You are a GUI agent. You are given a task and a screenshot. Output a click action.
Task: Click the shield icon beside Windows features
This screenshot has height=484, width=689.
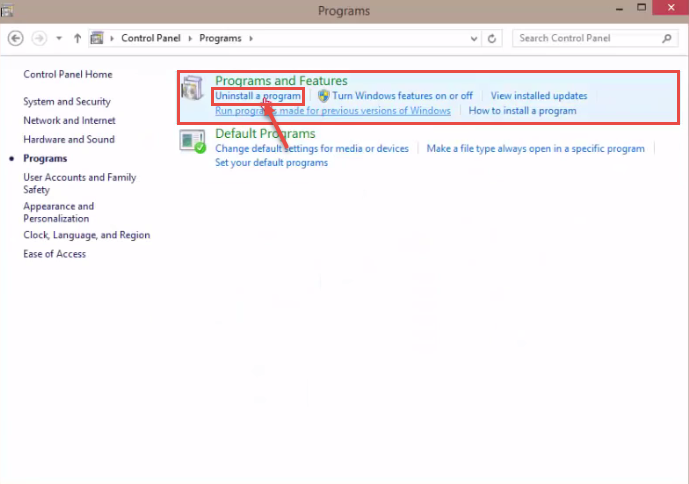coord(324,96)
